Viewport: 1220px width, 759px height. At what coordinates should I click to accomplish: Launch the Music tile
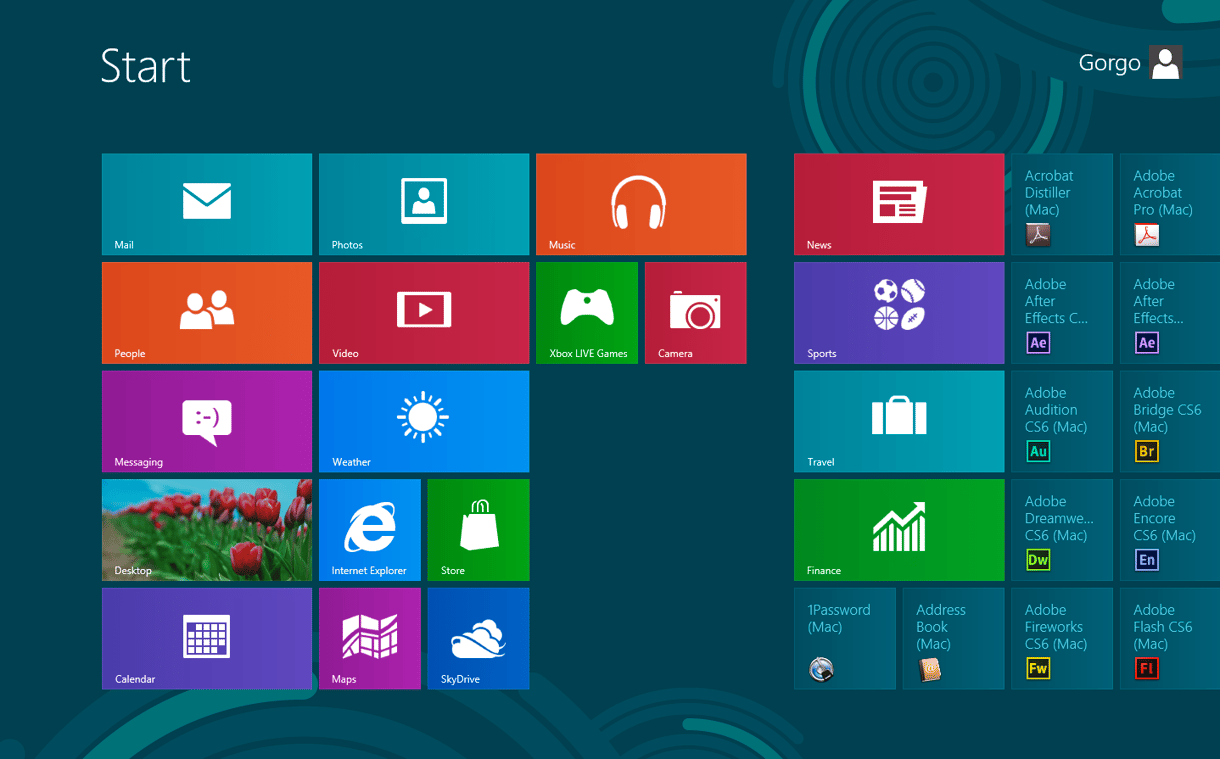tap(641, 204)
